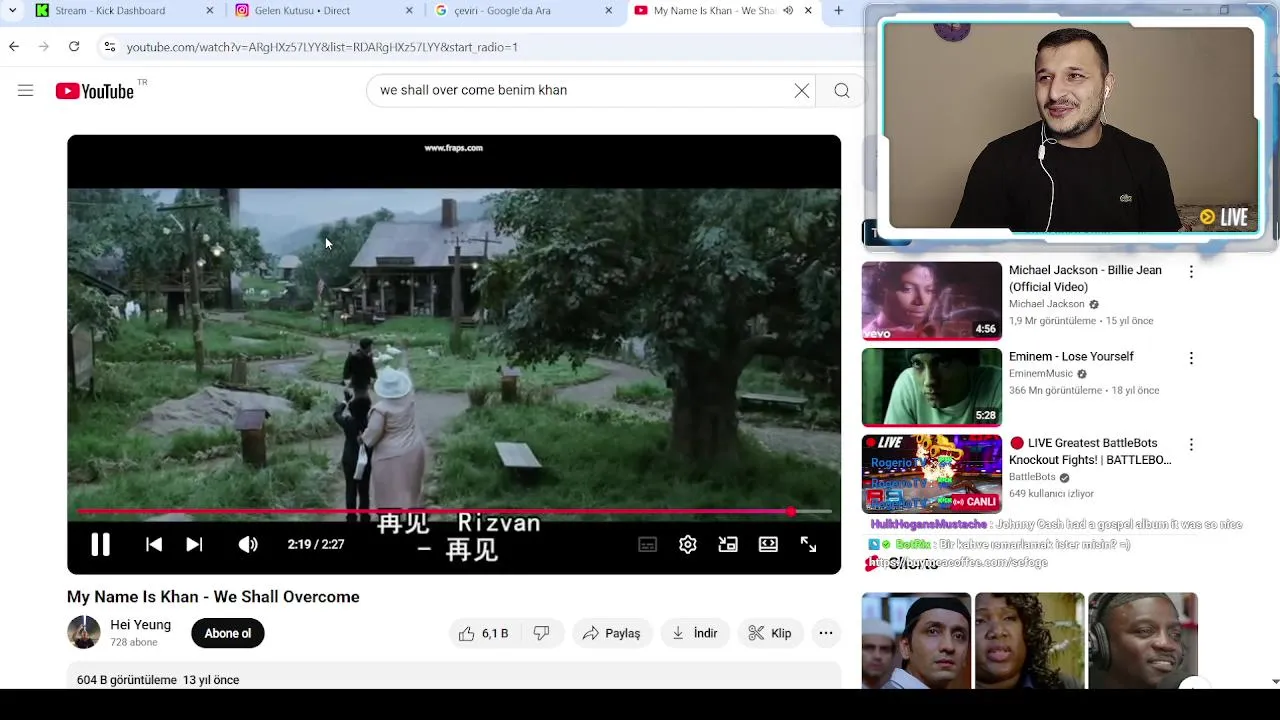Dislike the video with thumbs down
The height and width of the screenshot is (720, 1280).
click(542, 633)
